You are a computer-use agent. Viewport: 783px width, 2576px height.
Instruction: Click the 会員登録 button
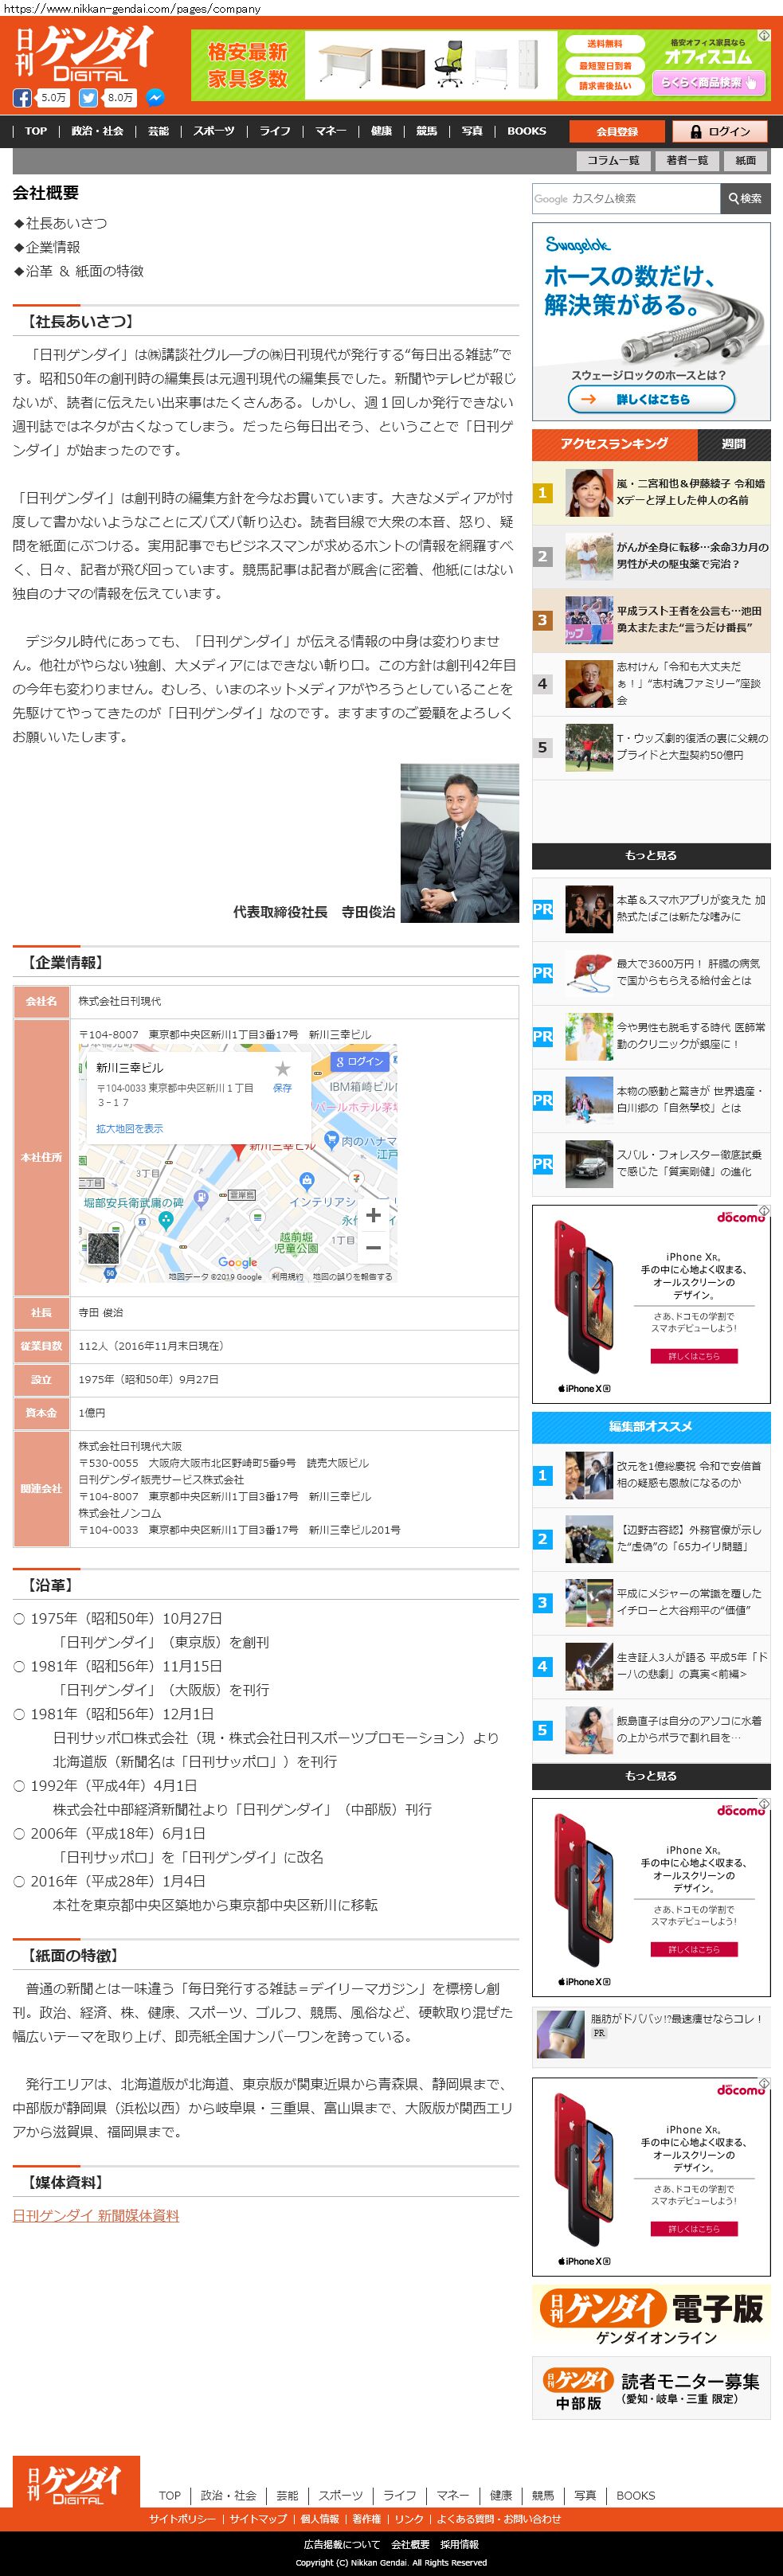click(616, 131)
